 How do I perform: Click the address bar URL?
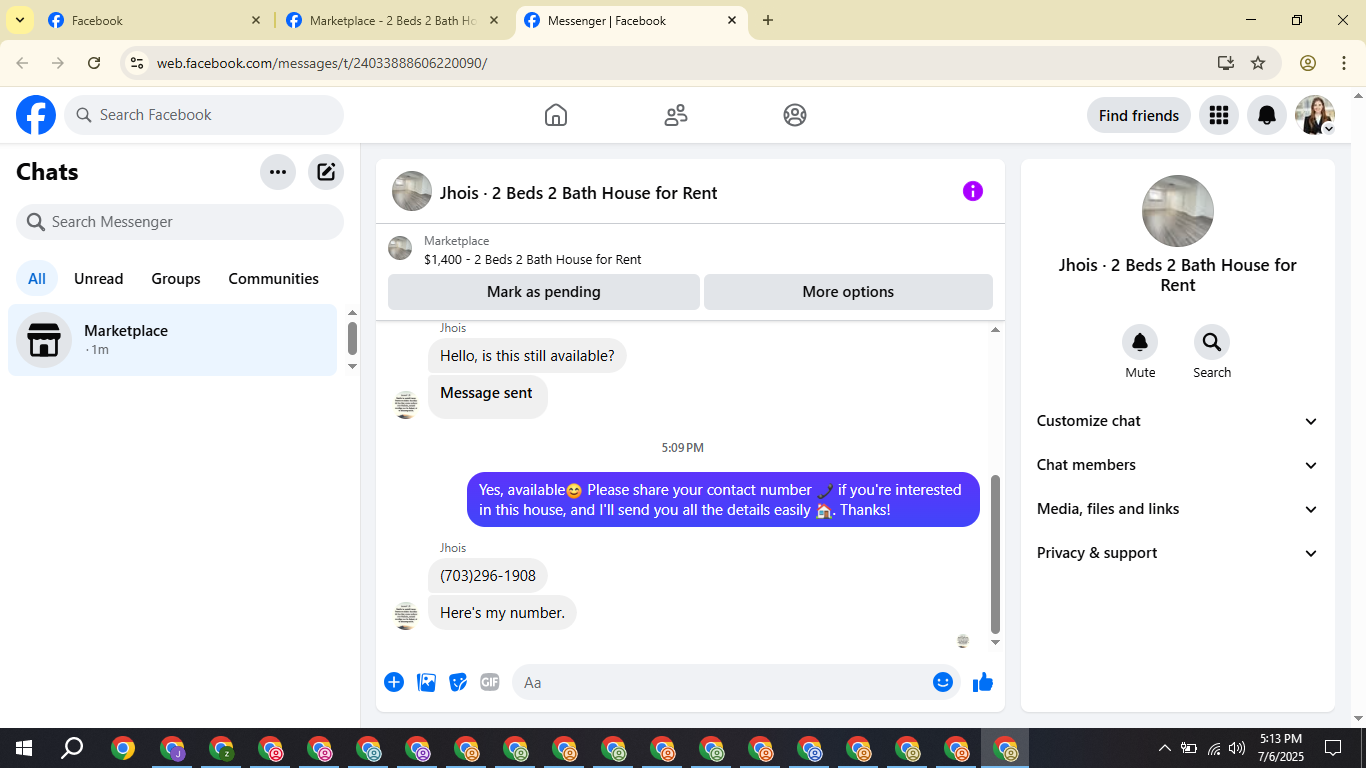pos(322,63)
